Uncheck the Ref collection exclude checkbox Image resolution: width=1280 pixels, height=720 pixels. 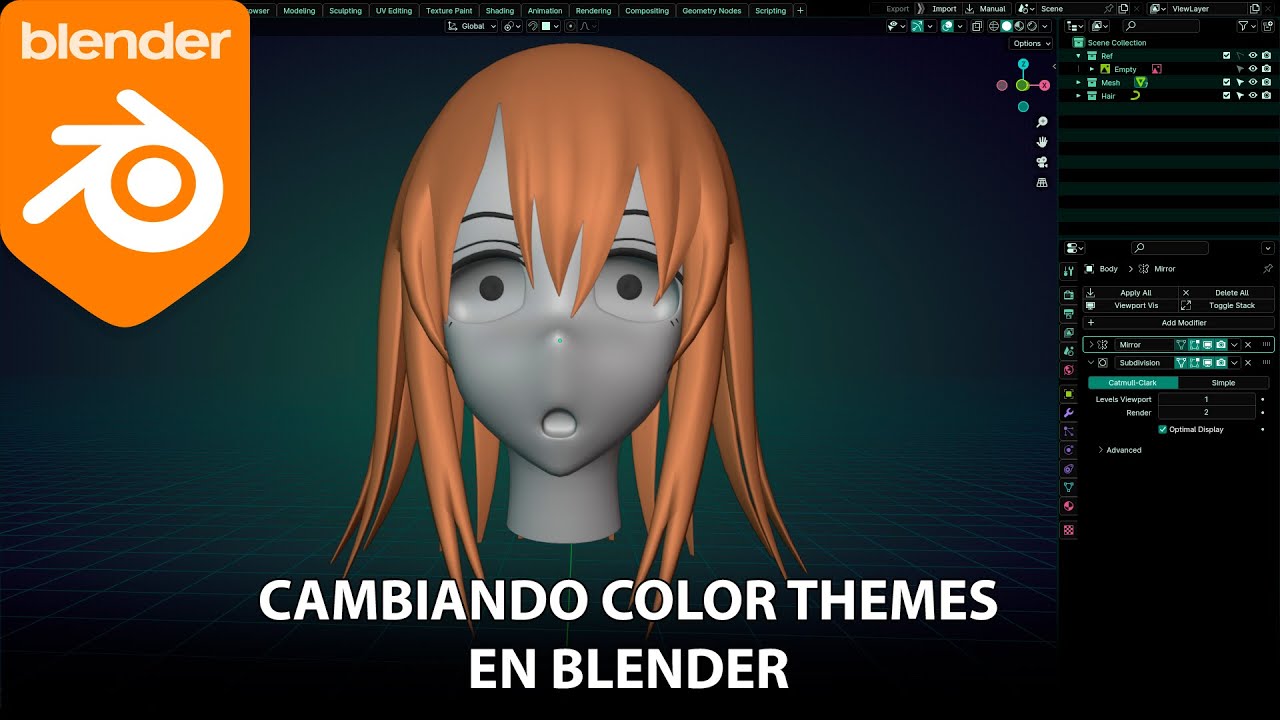(x=1227, y=56)
